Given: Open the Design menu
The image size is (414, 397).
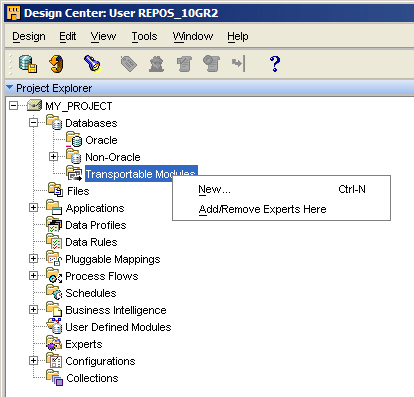Looking at the screenshot, I should (29, 36).
